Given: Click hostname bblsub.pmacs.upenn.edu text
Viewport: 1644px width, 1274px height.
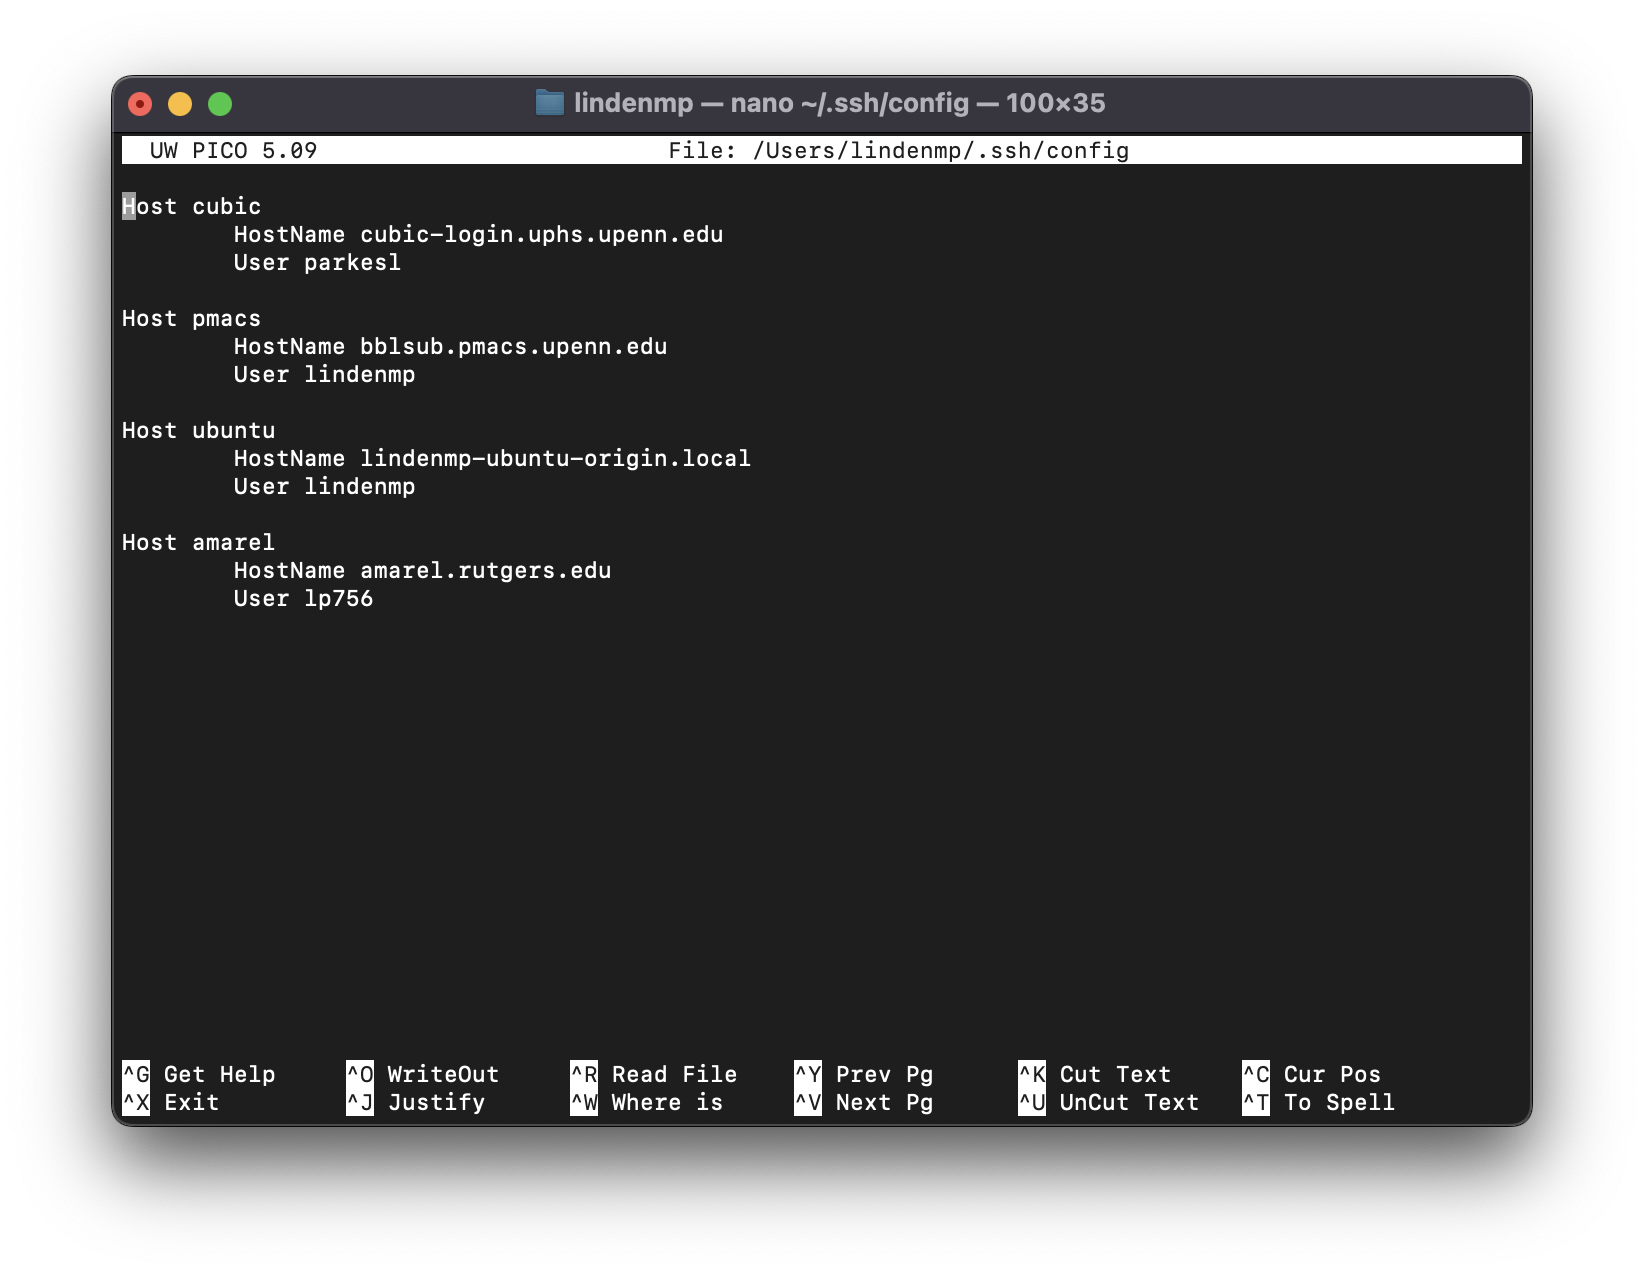Looking at the screenshot, I should coord(513,347).
